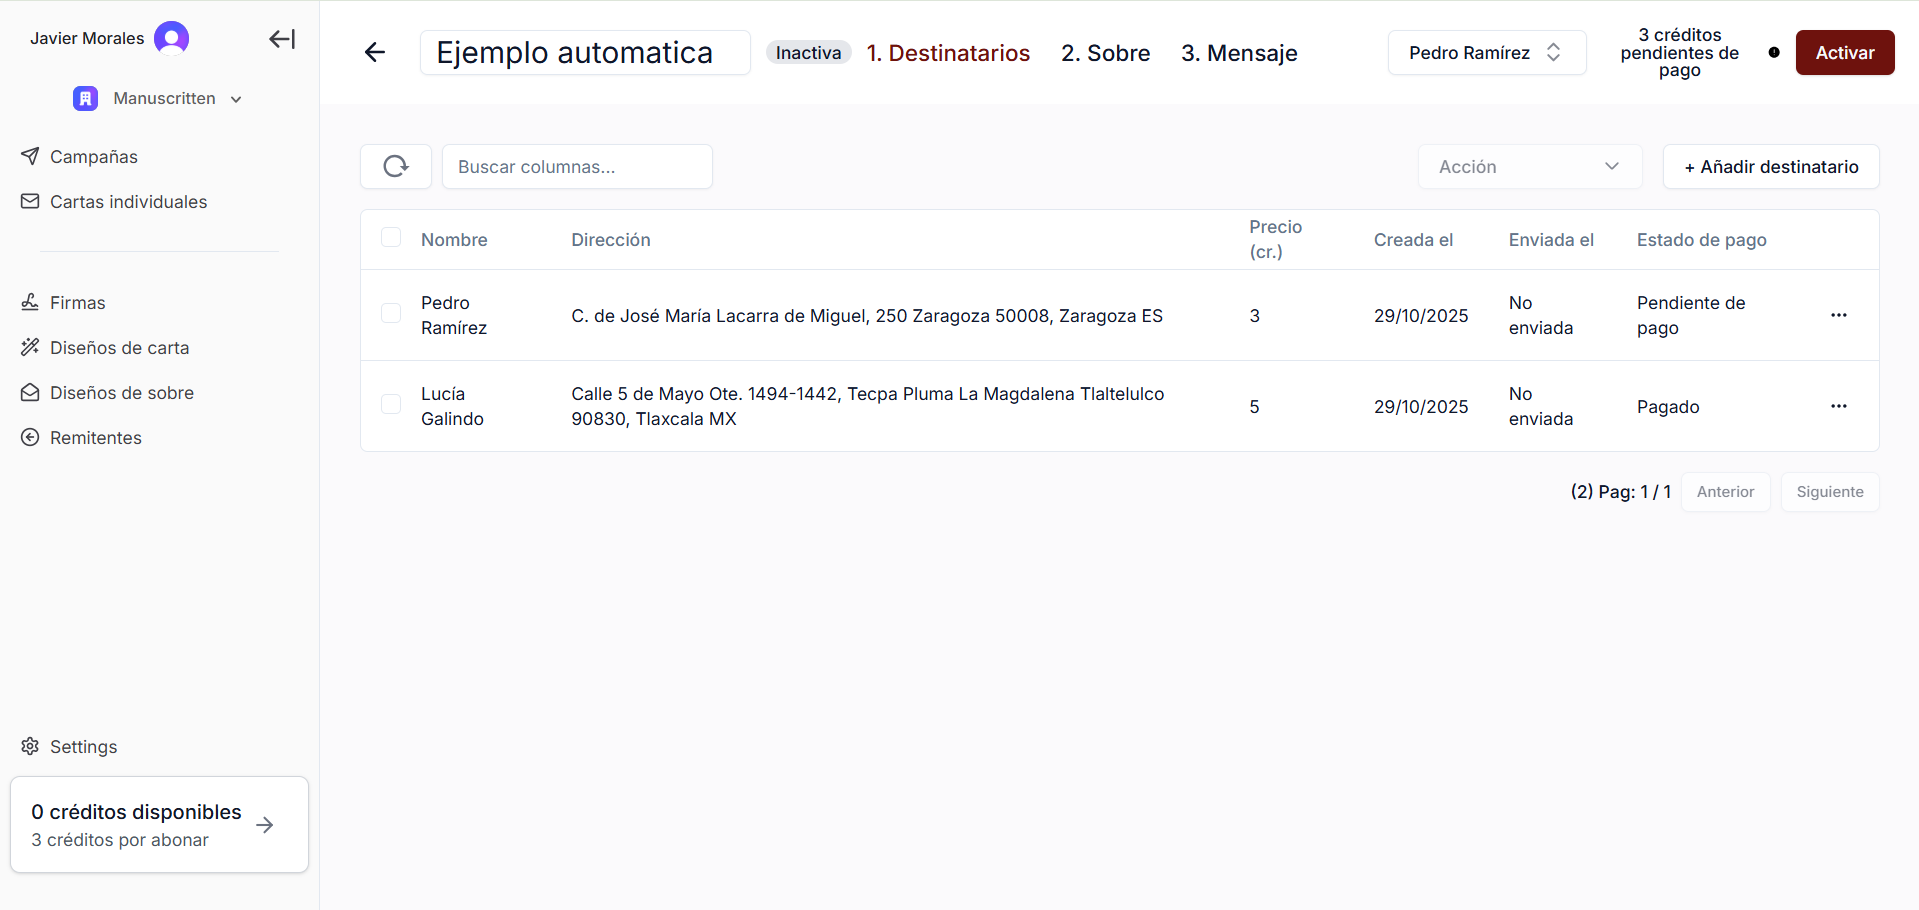Click the arrow in the credits card

click(x=265, y=825)
